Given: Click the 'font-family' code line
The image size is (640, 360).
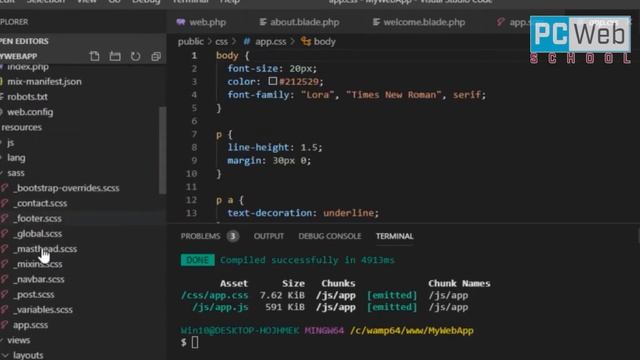Looking at the screenshot, I should (x=357, y=95).
